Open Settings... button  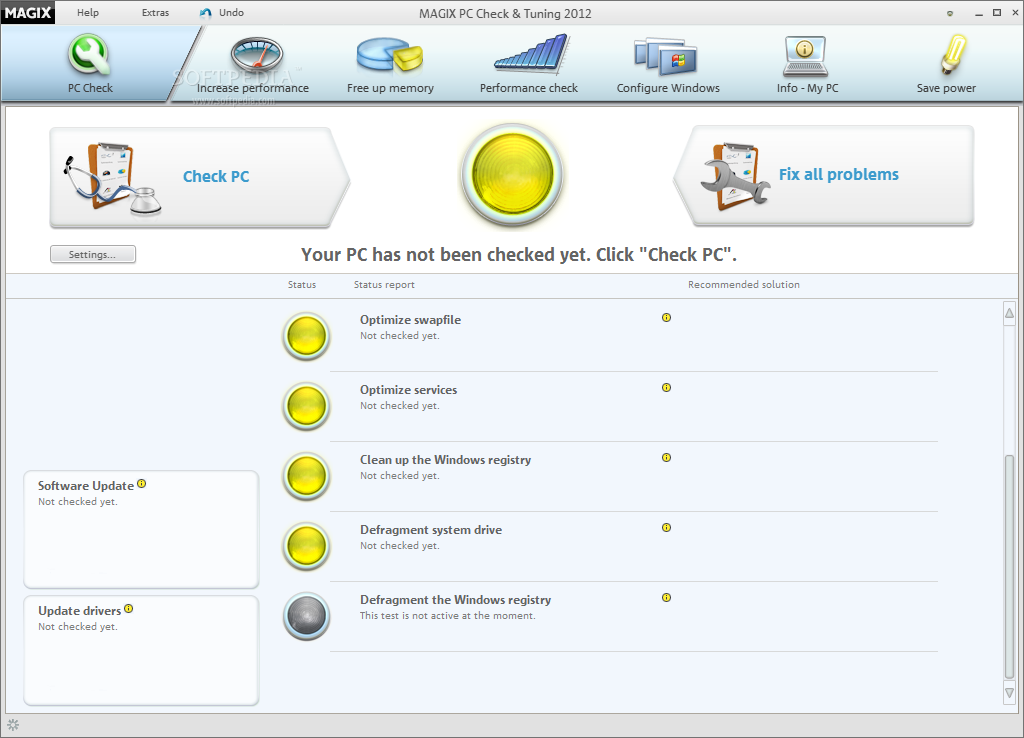tap(93, 254)
